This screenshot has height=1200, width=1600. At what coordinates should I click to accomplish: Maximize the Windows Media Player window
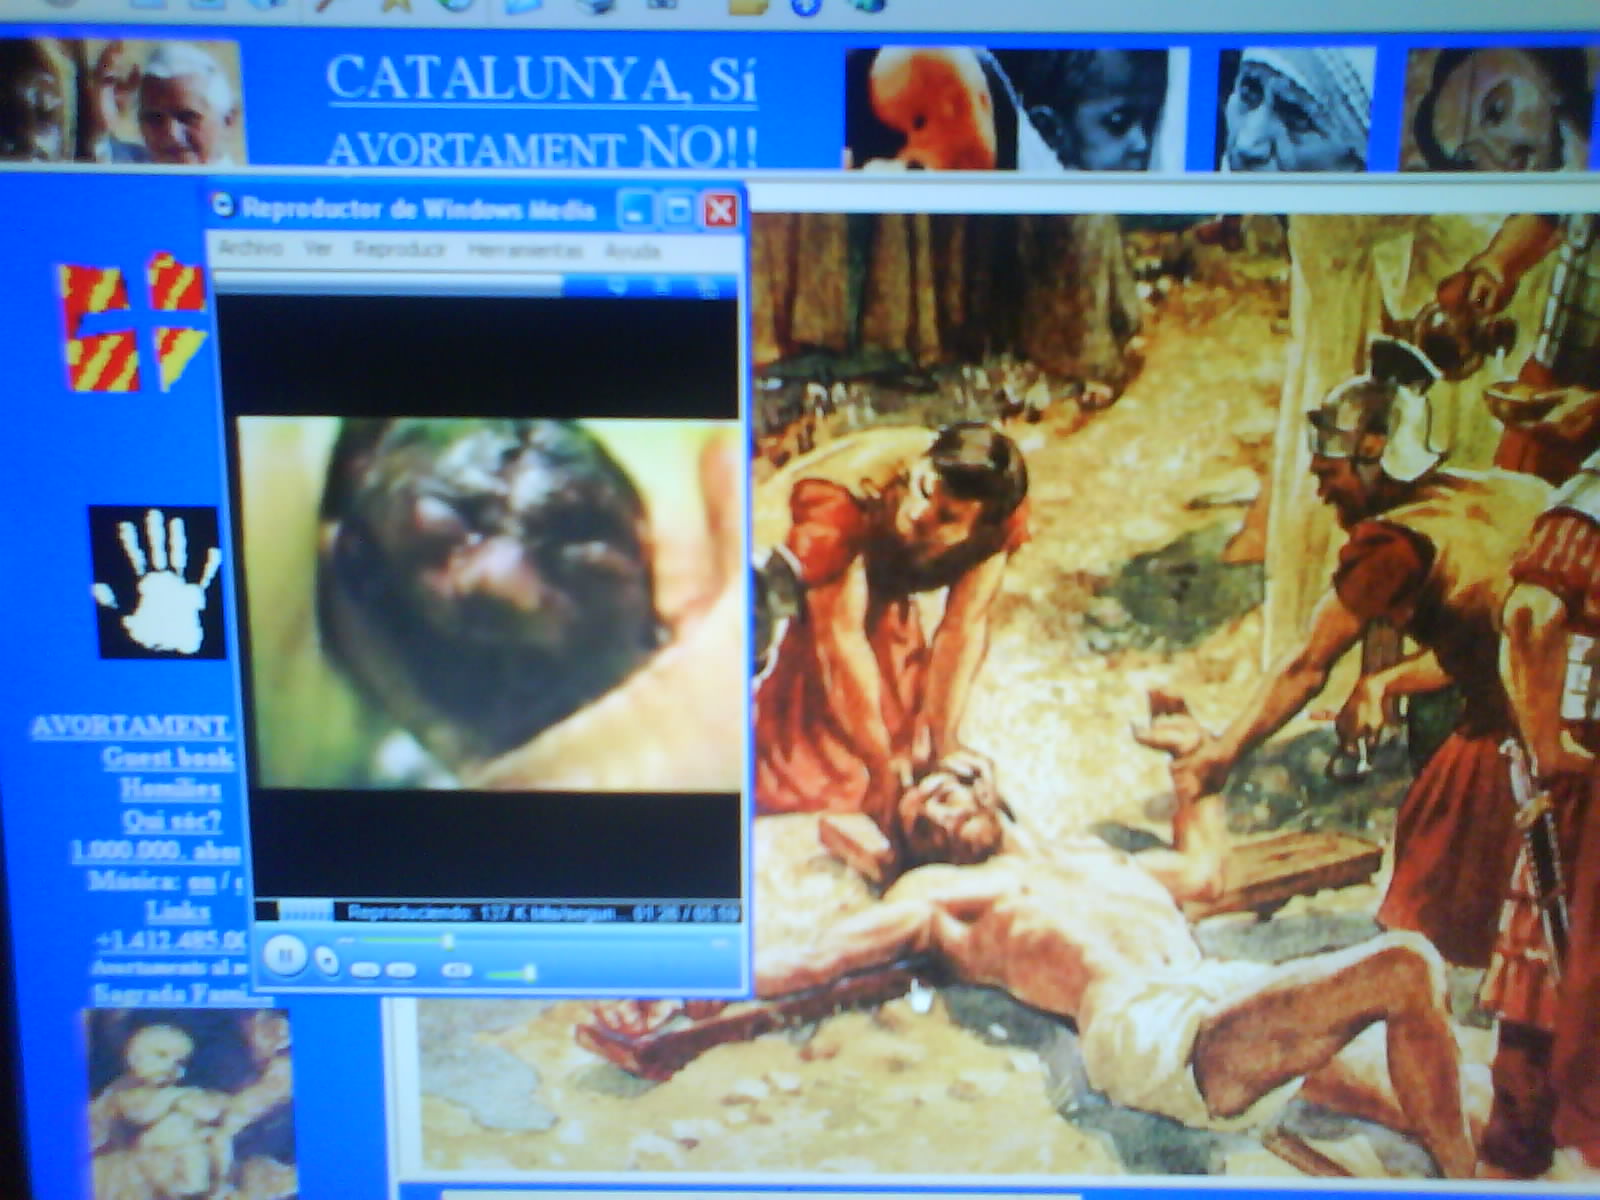pyautogui.click(x=678, y=211)
